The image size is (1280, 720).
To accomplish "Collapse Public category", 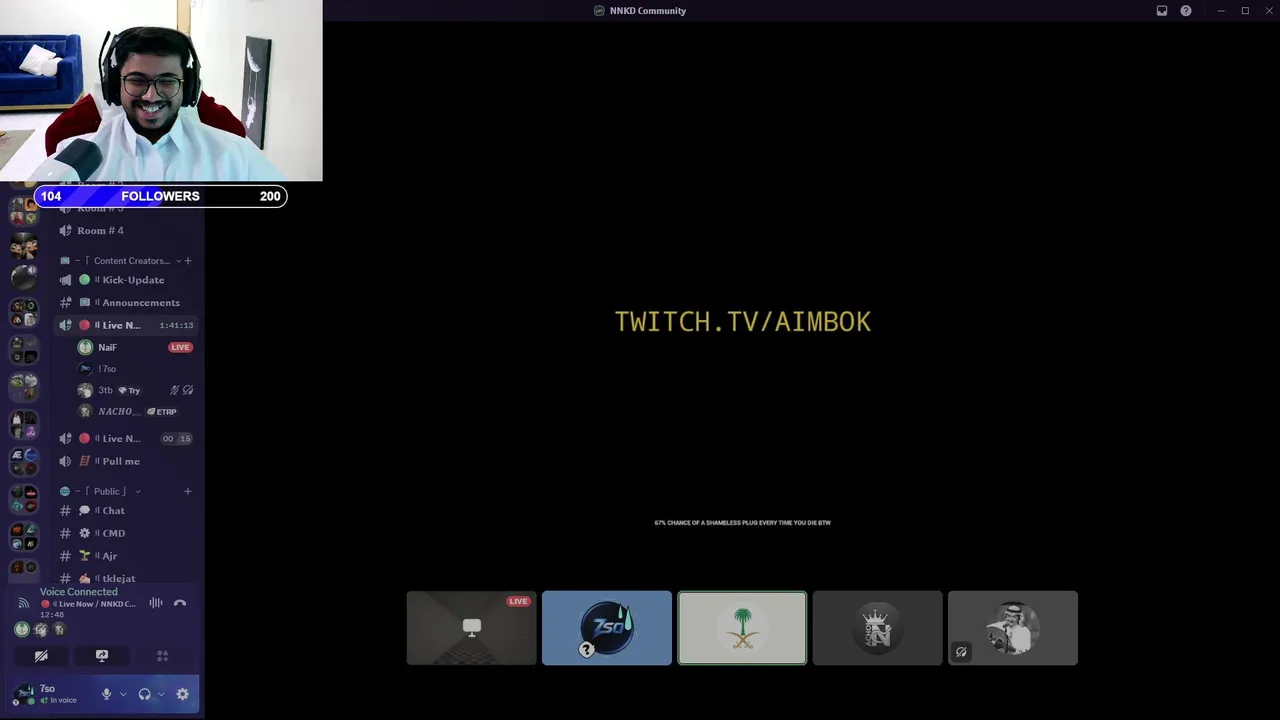I will pos(100,491).
